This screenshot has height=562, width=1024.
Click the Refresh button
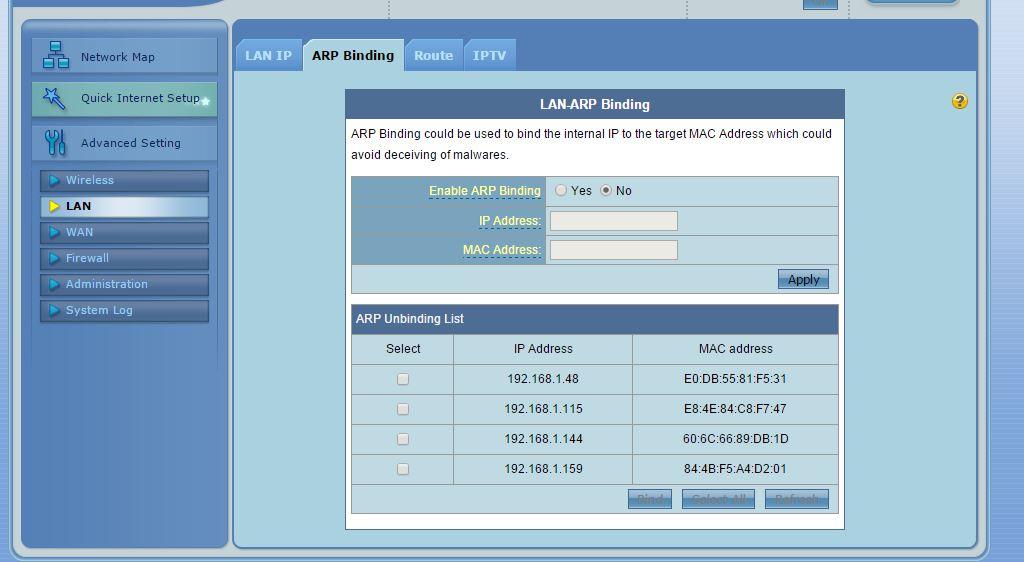pyautogui.click(x=797, y=499)
